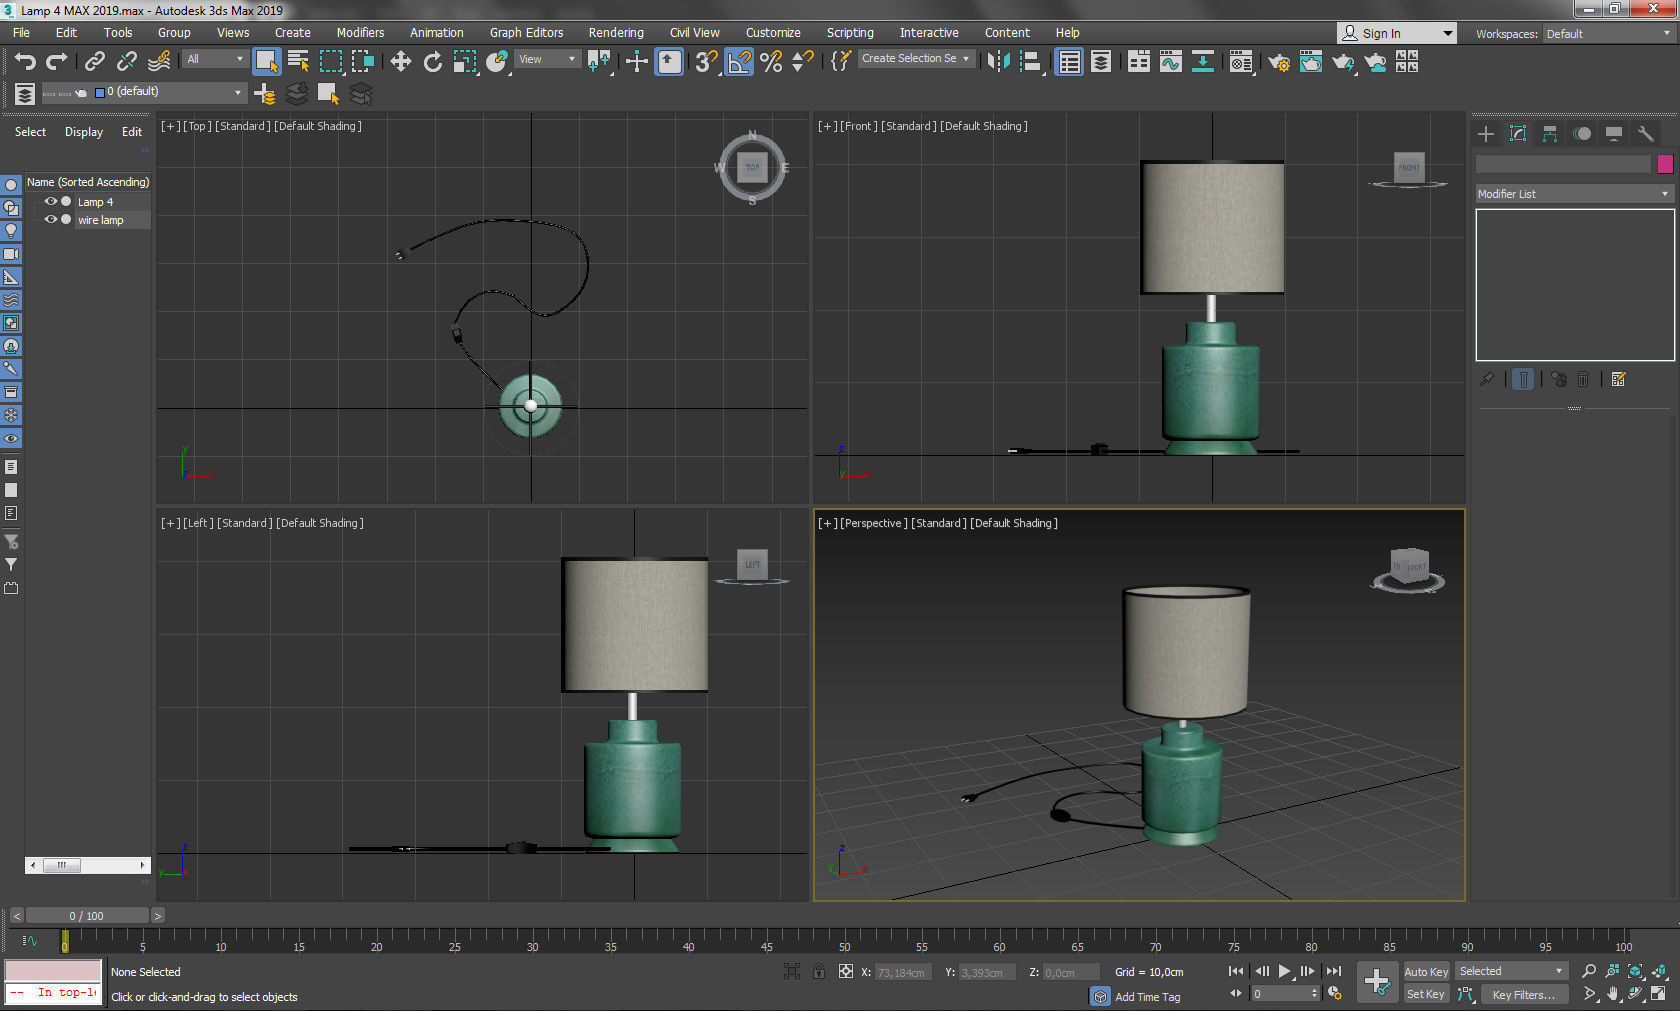Go to the animation end frame
Screen dimensions: 1680x1011
pyautogui.click(x=1333, y=971)
